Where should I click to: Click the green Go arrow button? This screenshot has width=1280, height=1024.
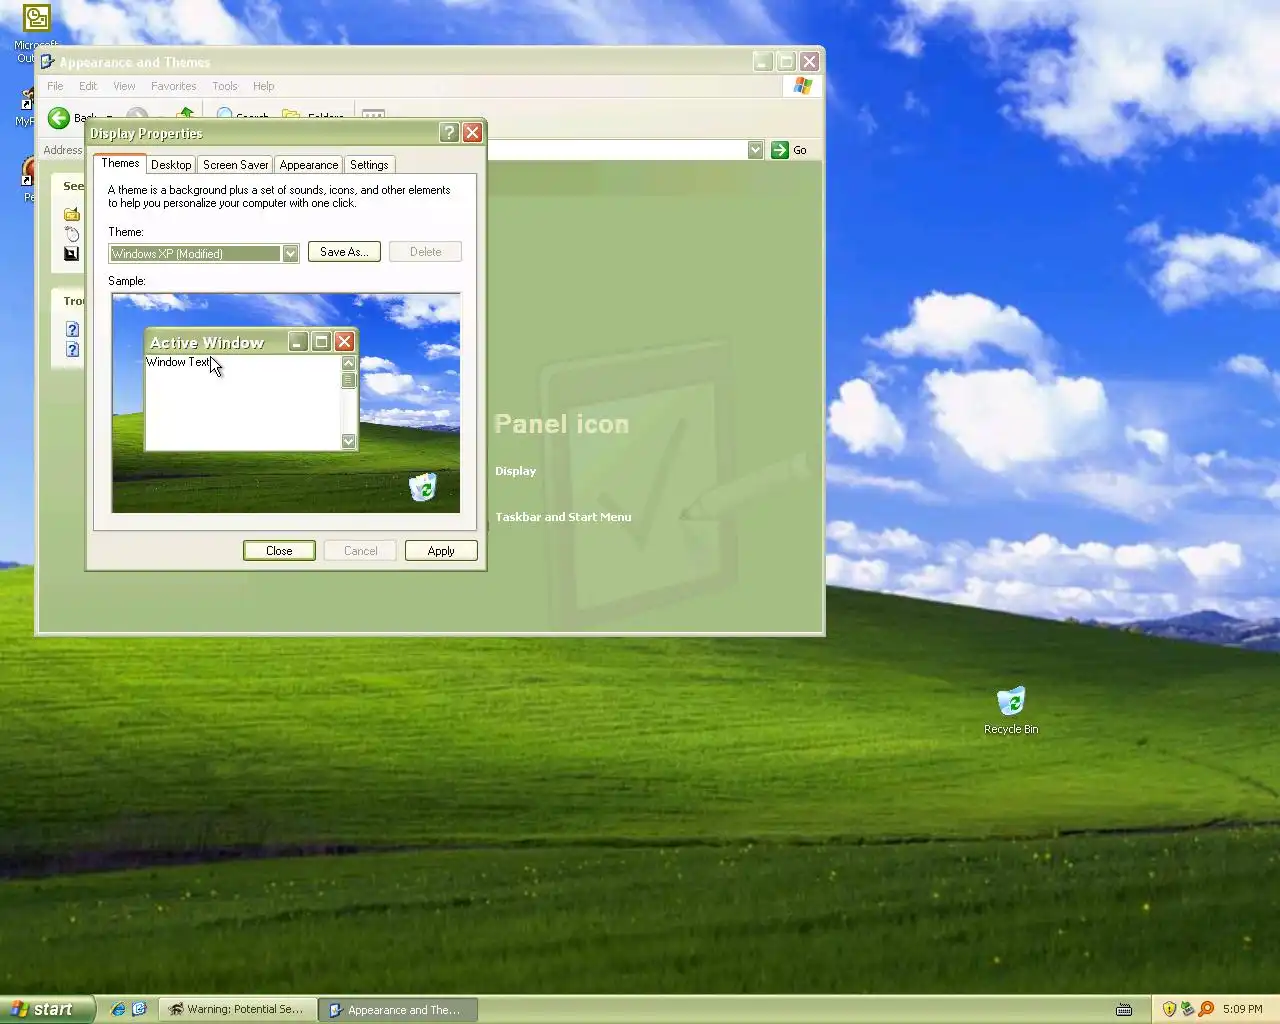(780, 150)
